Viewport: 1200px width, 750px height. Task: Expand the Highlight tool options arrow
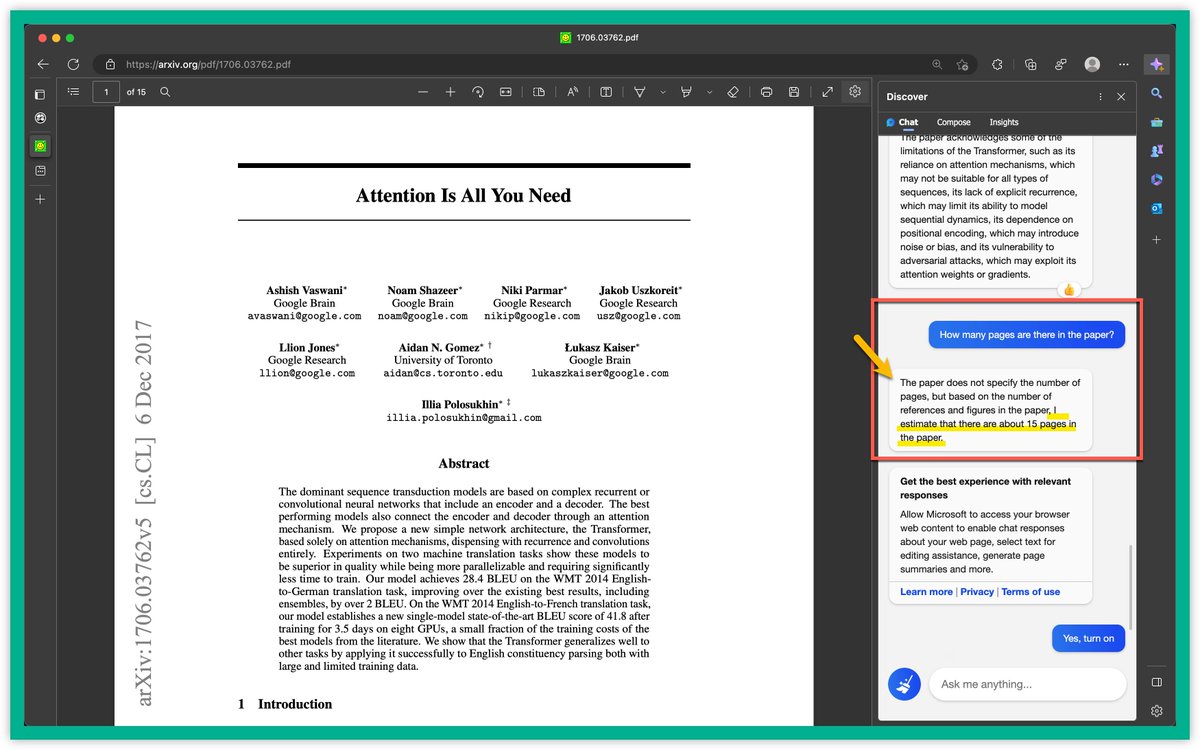[x=709, y=92]
